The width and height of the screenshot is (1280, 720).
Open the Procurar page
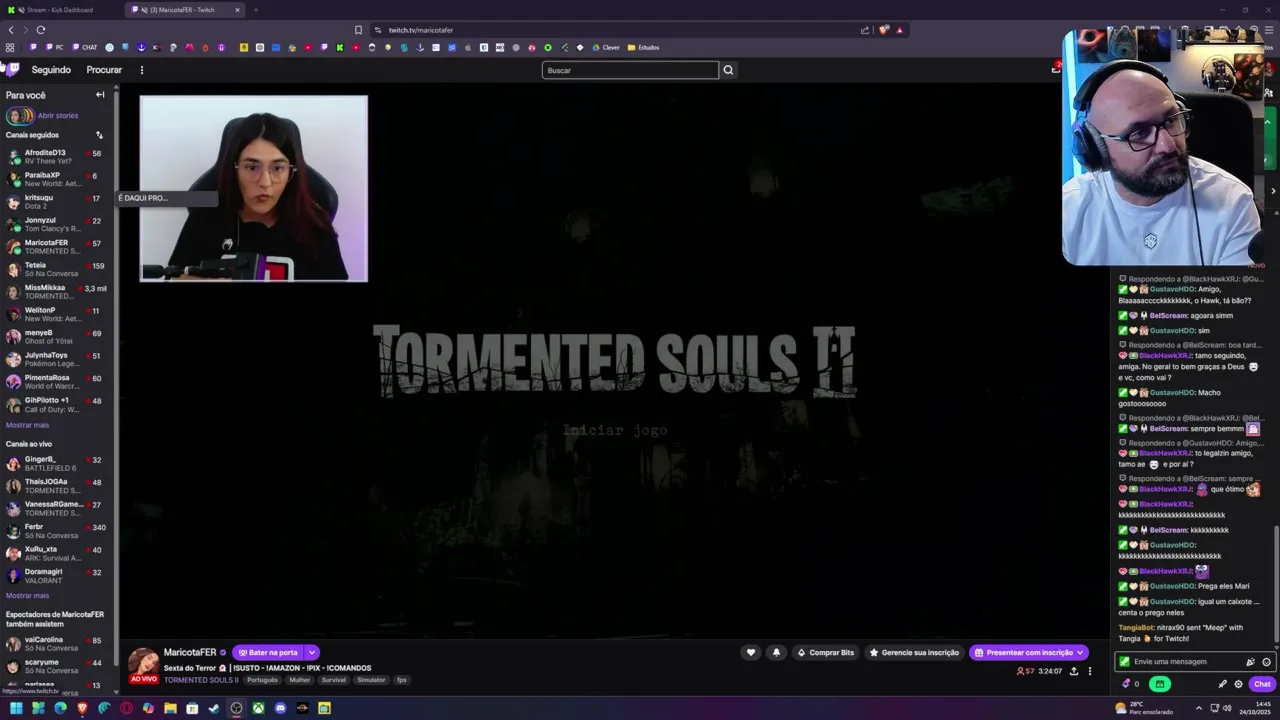104,70
